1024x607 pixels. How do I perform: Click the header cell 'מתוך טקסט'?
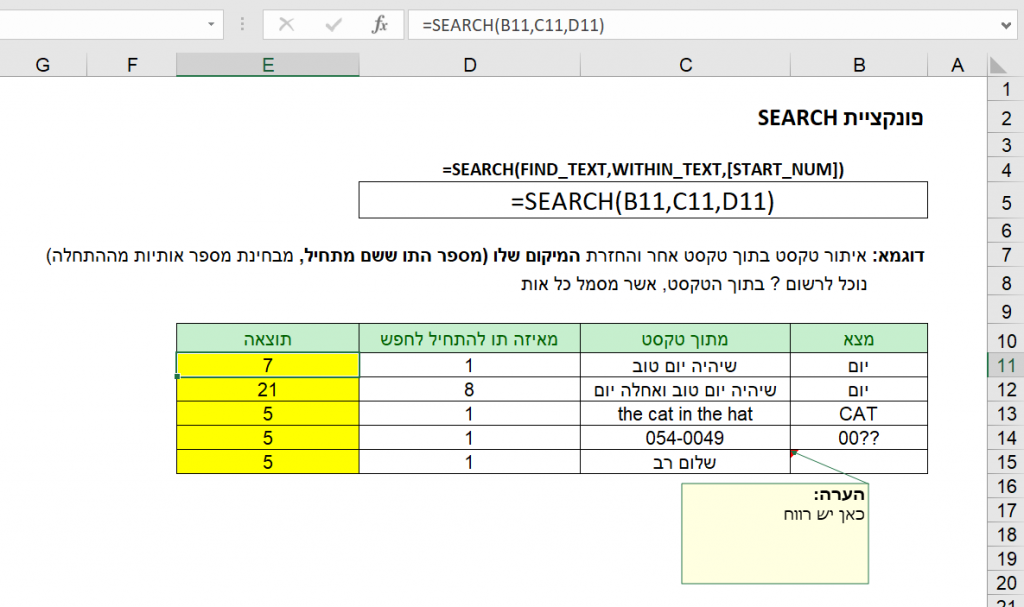click(685, 338)
